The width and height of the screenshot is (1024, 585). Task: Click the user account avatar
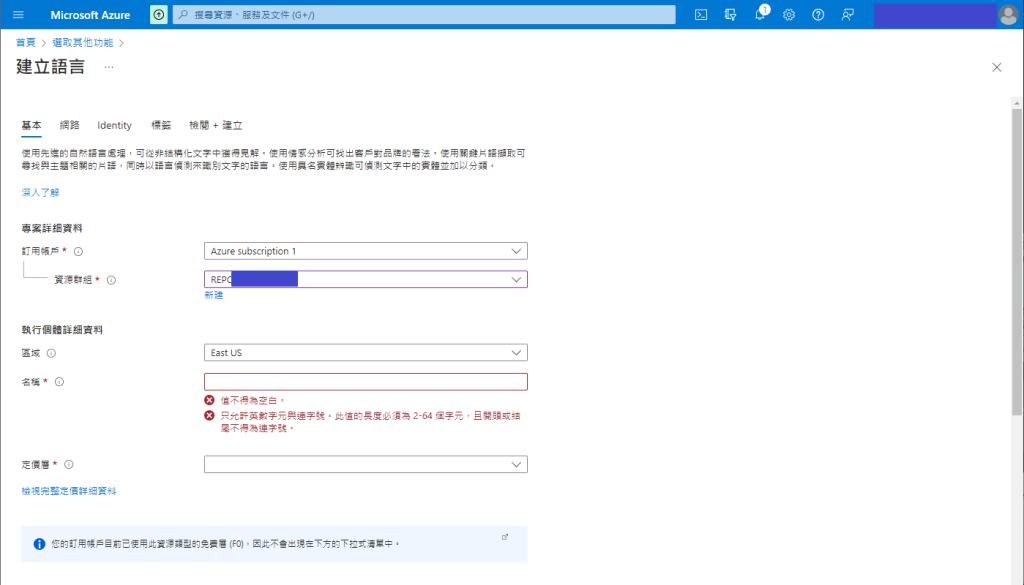click(1008, 15)
